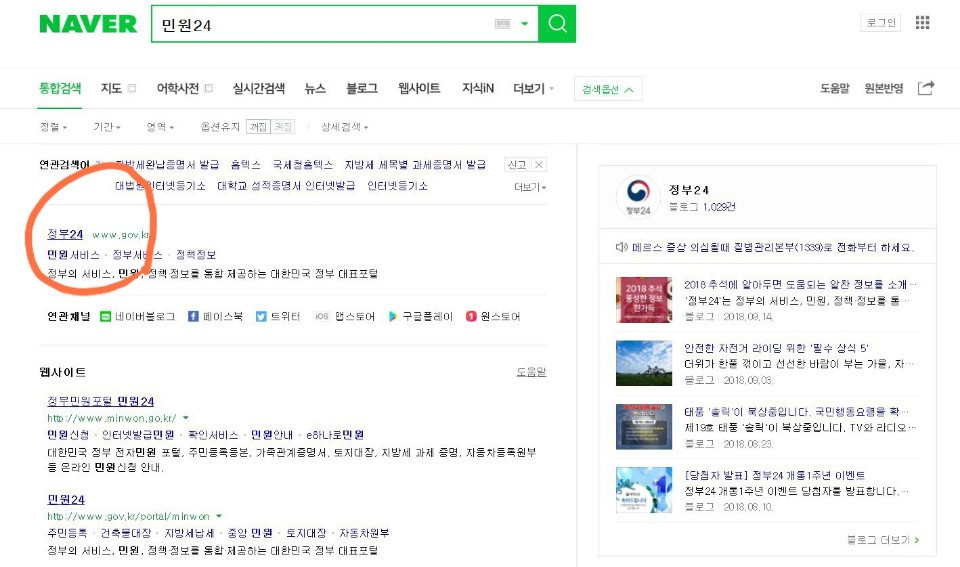Expand the 더보기 tab menu
The height and width of the screenshot is (567, 960).
[533, 88]
